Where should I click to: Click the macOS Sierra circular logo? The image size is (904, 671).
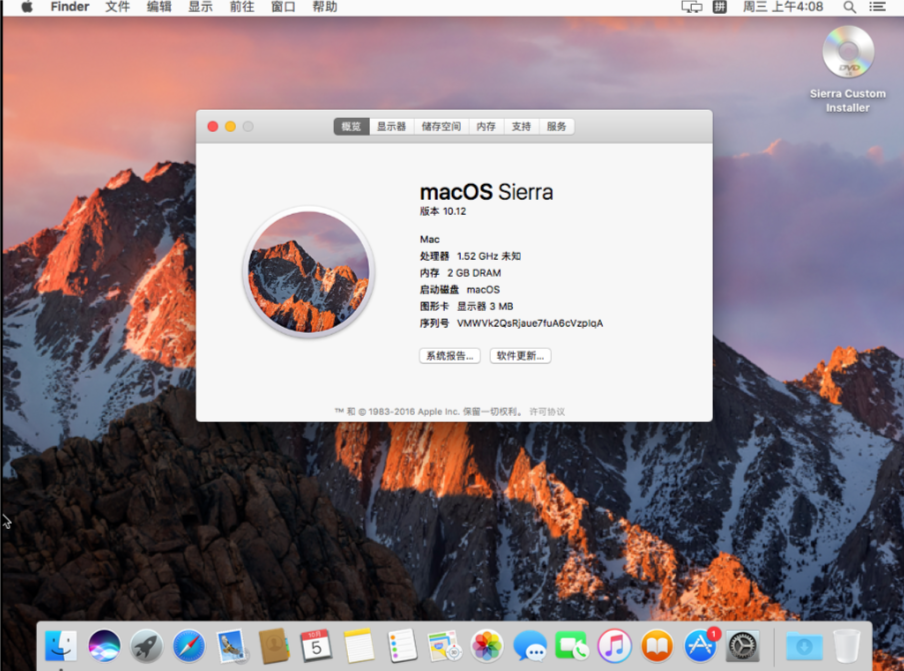(x=308, y=272)
